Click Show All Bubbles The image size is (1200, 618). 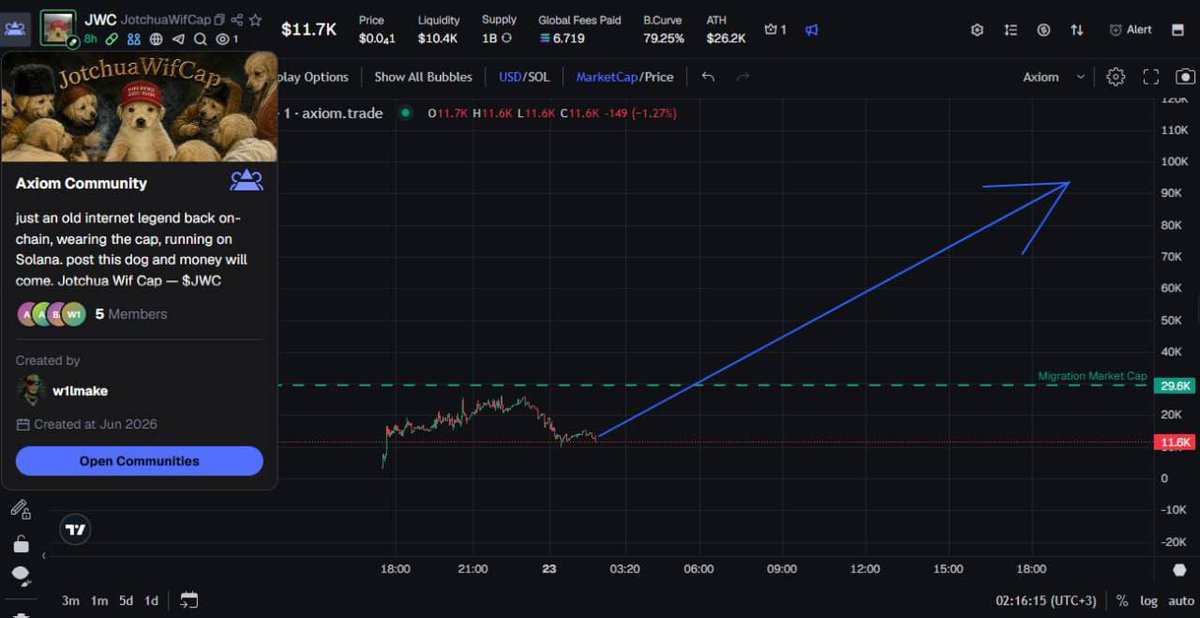tap(424, 77)
